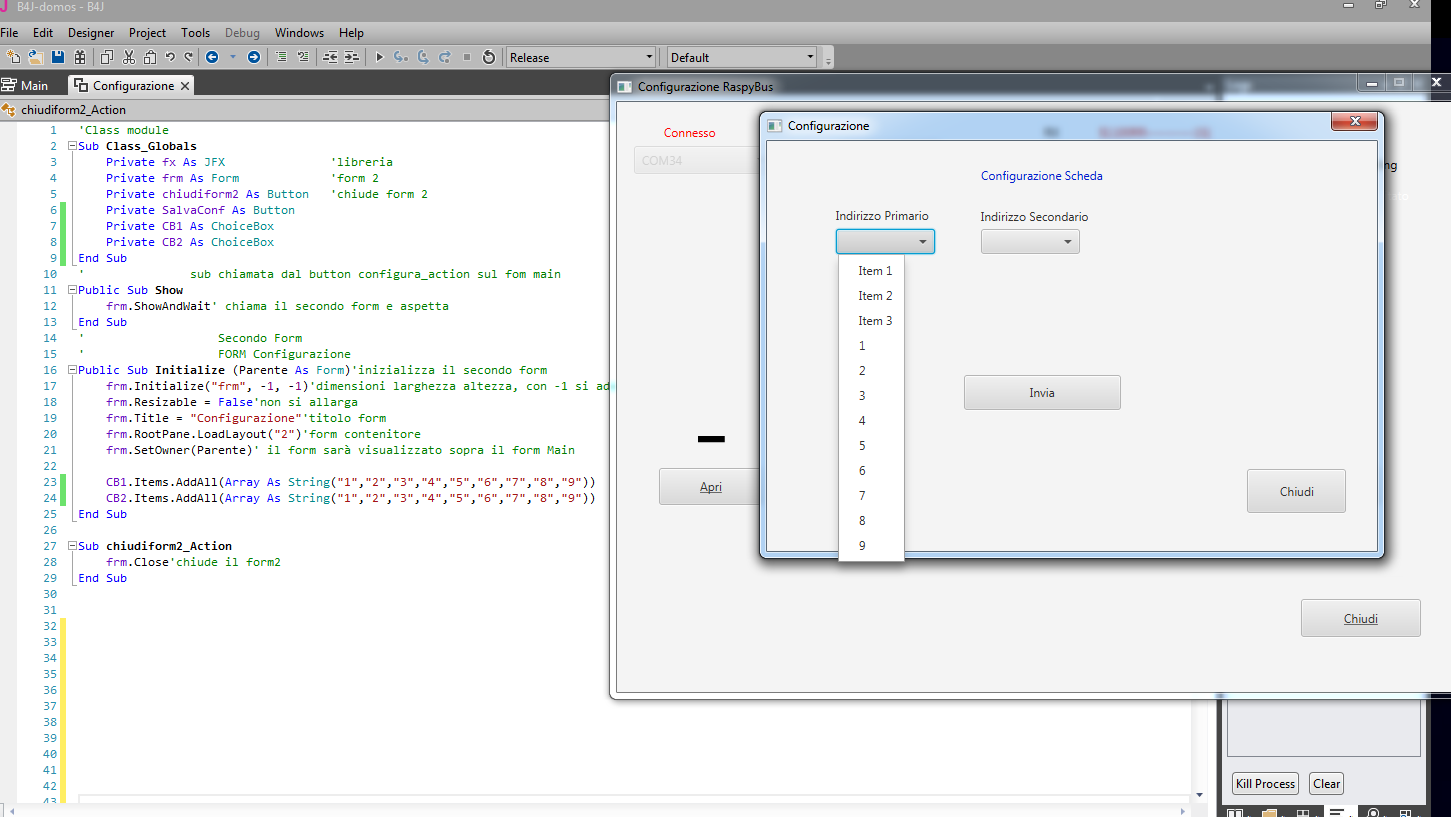Screen dimensions: 1451x817
Task: Open the Indirizzo Secondario choice box
Action: point(1030,241)
